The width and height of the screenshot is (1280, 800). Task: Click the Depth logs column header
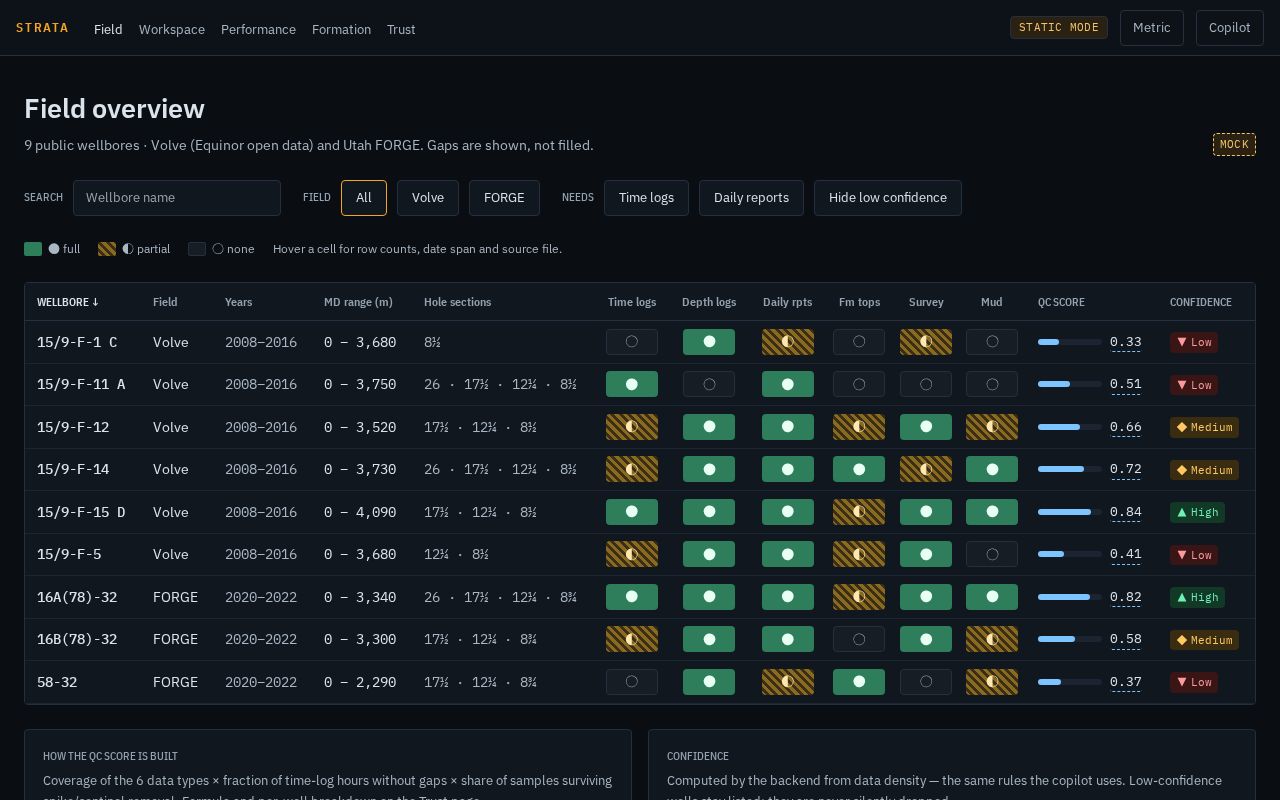709,302
